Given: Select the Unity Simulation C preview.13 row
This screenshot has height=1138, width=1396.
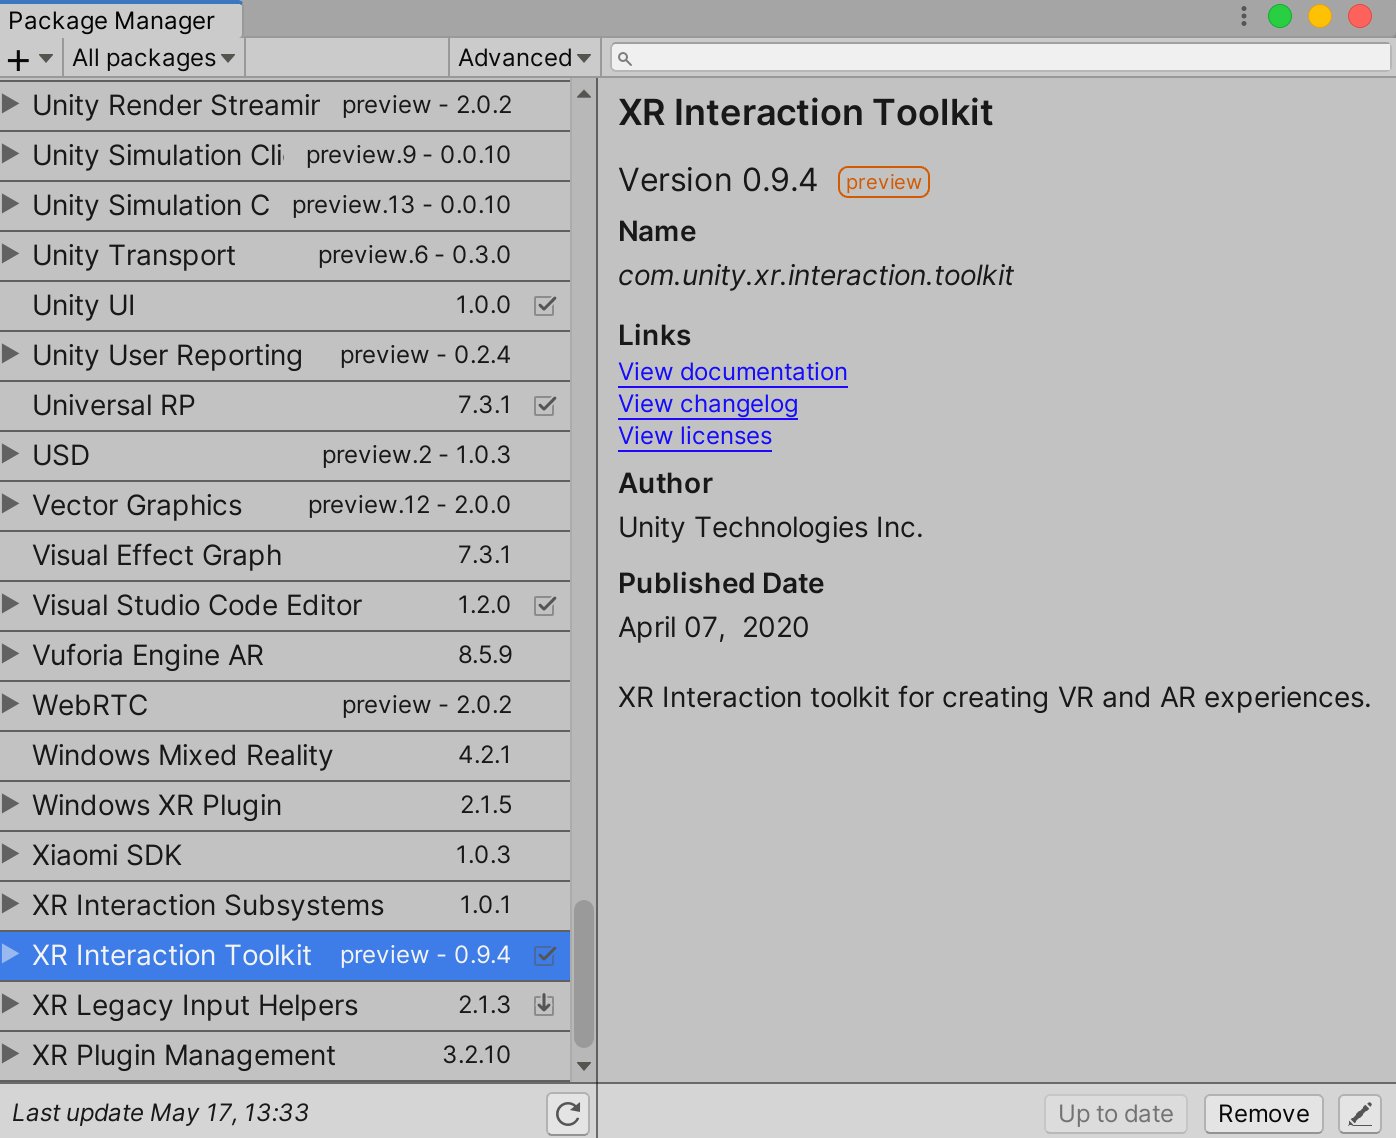Looking at the screenshot, I should pyautogui.click(x=285, y=205).
